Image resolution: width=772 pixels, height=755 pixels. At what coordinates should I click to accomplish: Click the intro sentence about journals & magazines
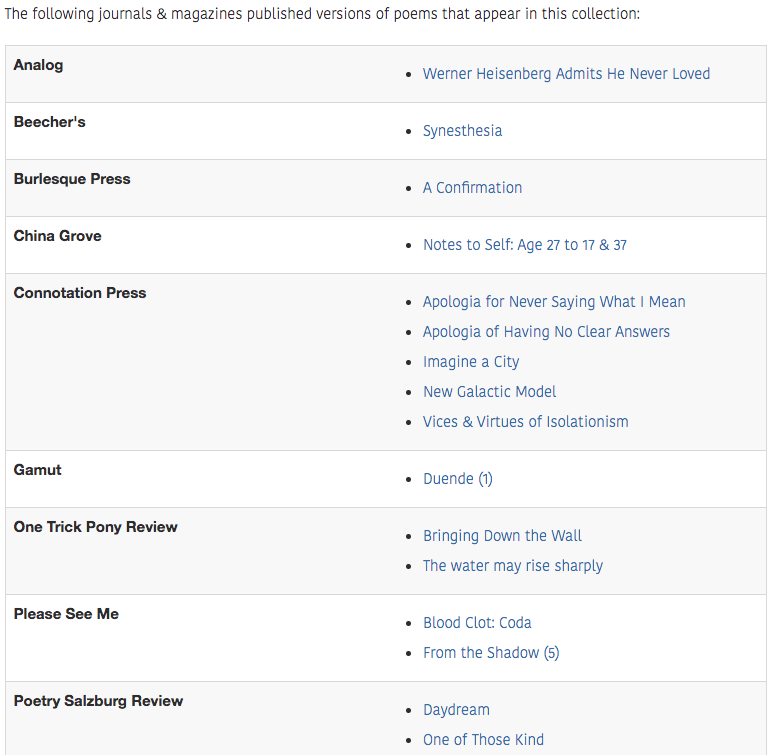322,14
